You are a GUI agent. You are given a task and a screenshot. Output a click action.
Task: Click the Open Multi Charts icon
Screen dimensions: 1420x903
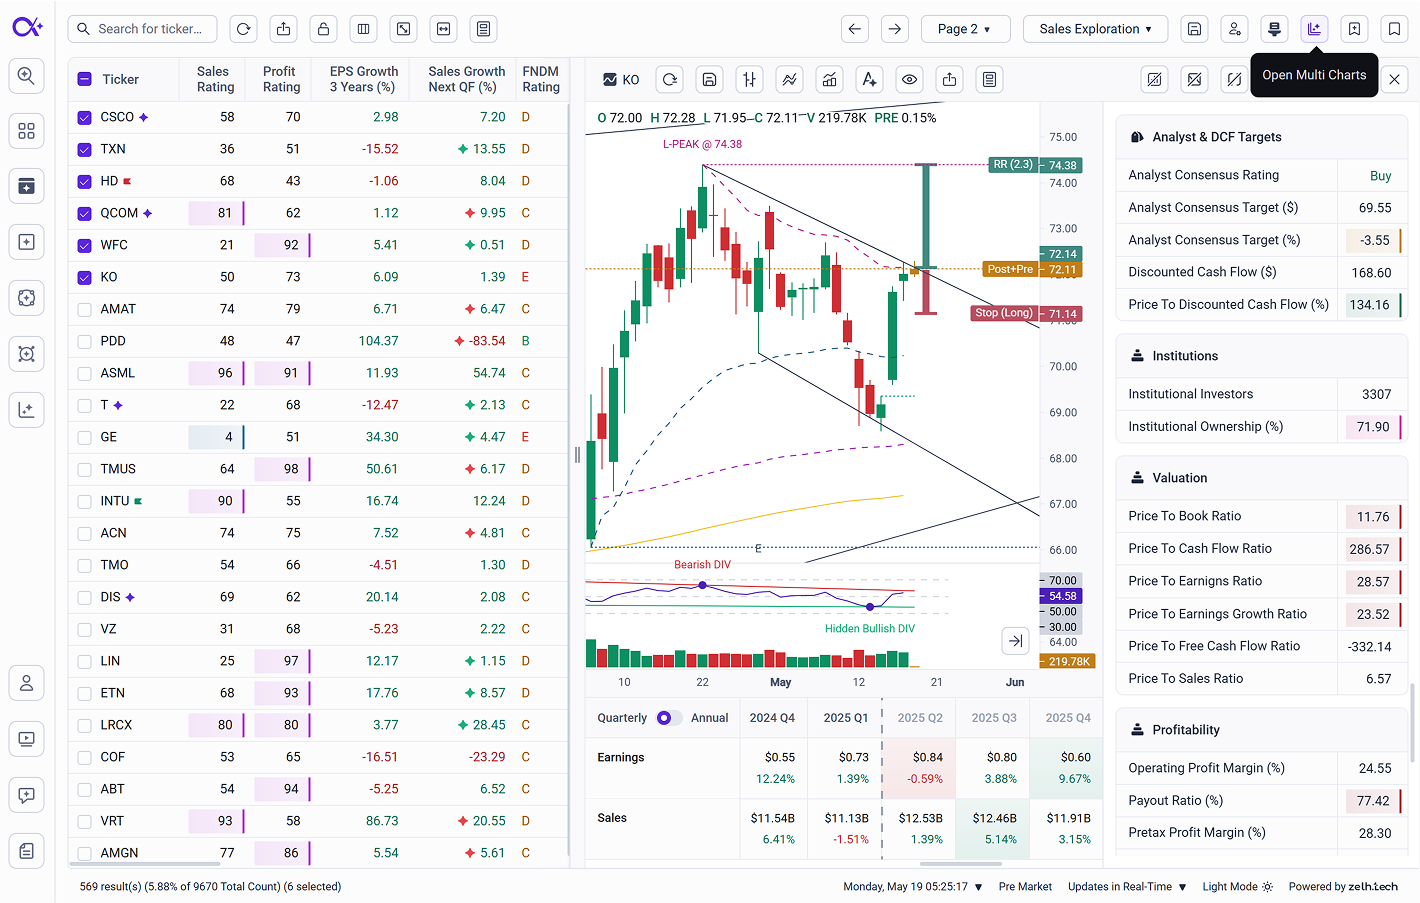(x=1314, y=29)
